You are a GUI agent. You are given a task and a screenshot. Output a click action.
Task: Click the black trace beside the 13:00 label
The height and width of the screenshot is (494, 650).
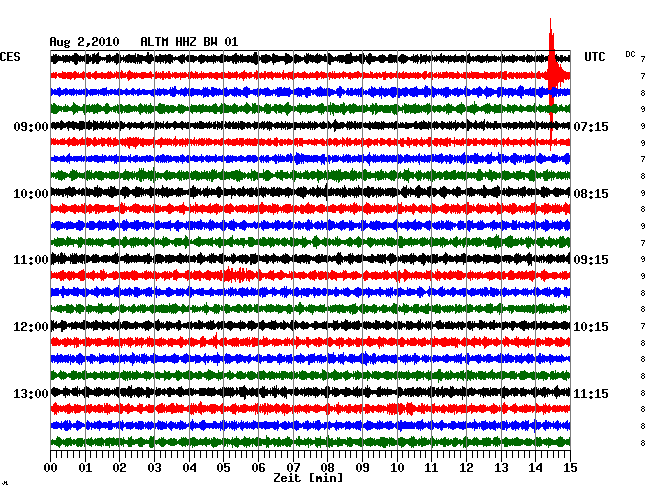tap(310, 392)
